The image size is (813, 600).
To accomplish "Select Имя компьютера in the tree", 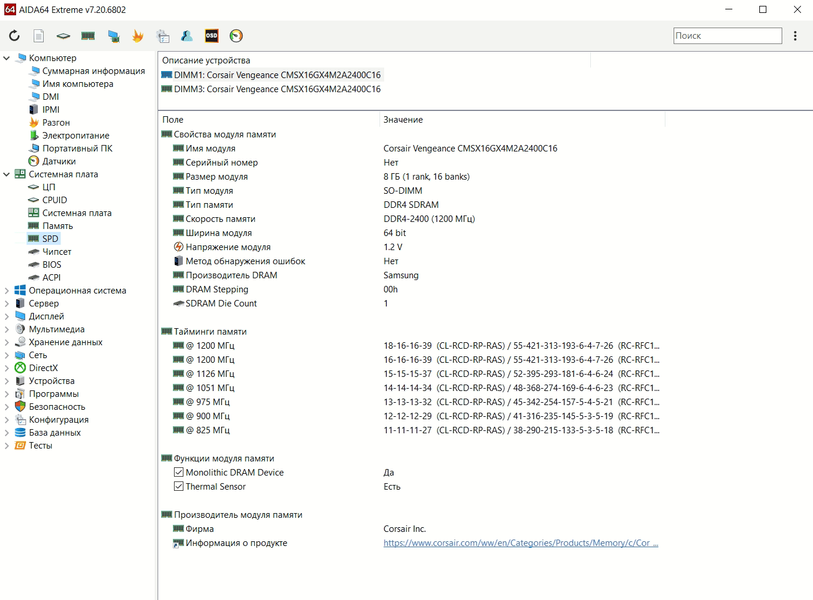I will click(x=78, y=84).
